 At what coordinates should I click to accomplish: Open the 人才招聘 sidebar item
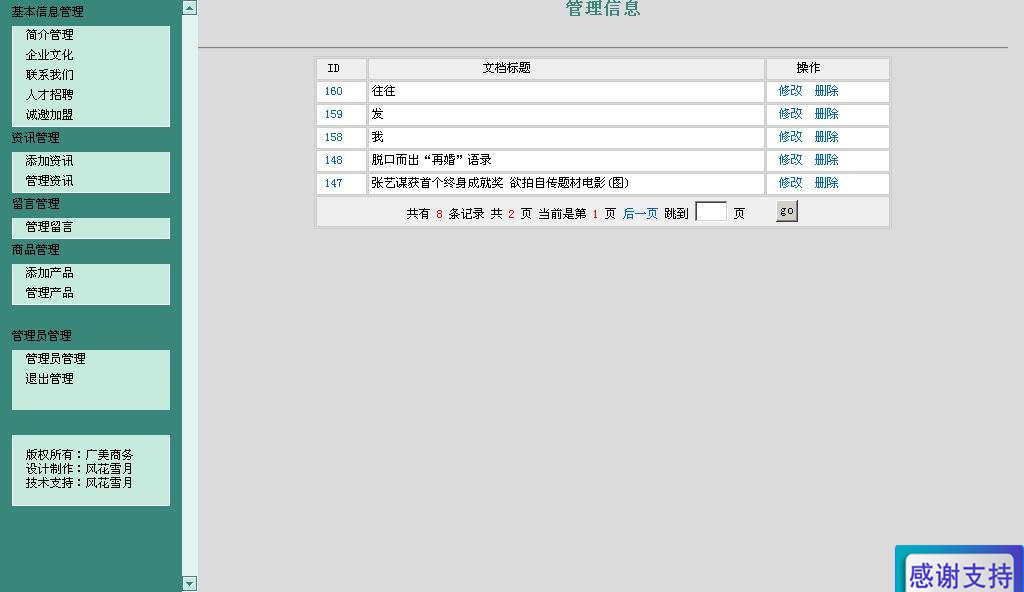[x=50, y=95]
